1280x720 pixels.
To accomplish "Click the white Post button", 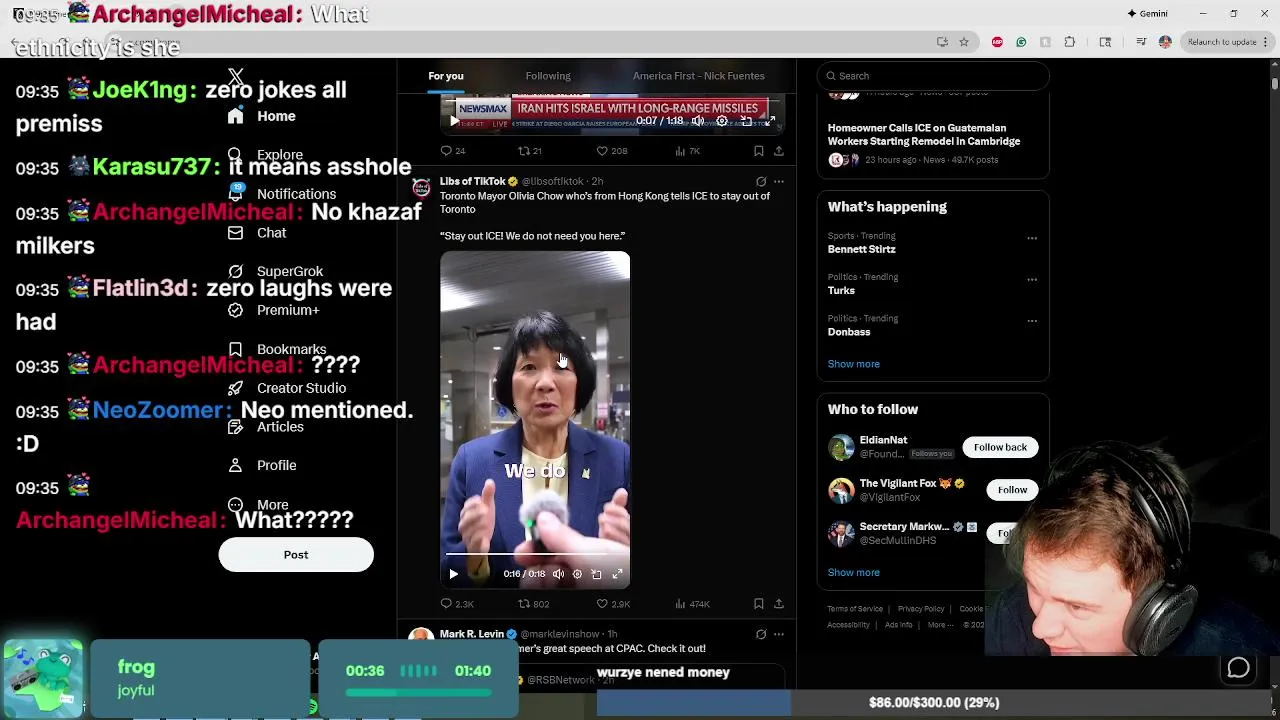I will [296, 555].
